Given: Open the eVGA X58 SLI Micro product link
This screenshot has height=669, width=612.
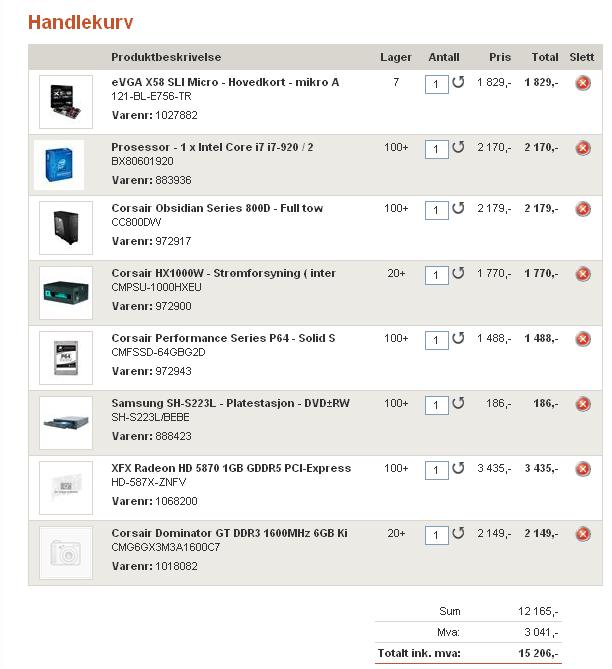Looking at the screenshot, I should 225,82.
